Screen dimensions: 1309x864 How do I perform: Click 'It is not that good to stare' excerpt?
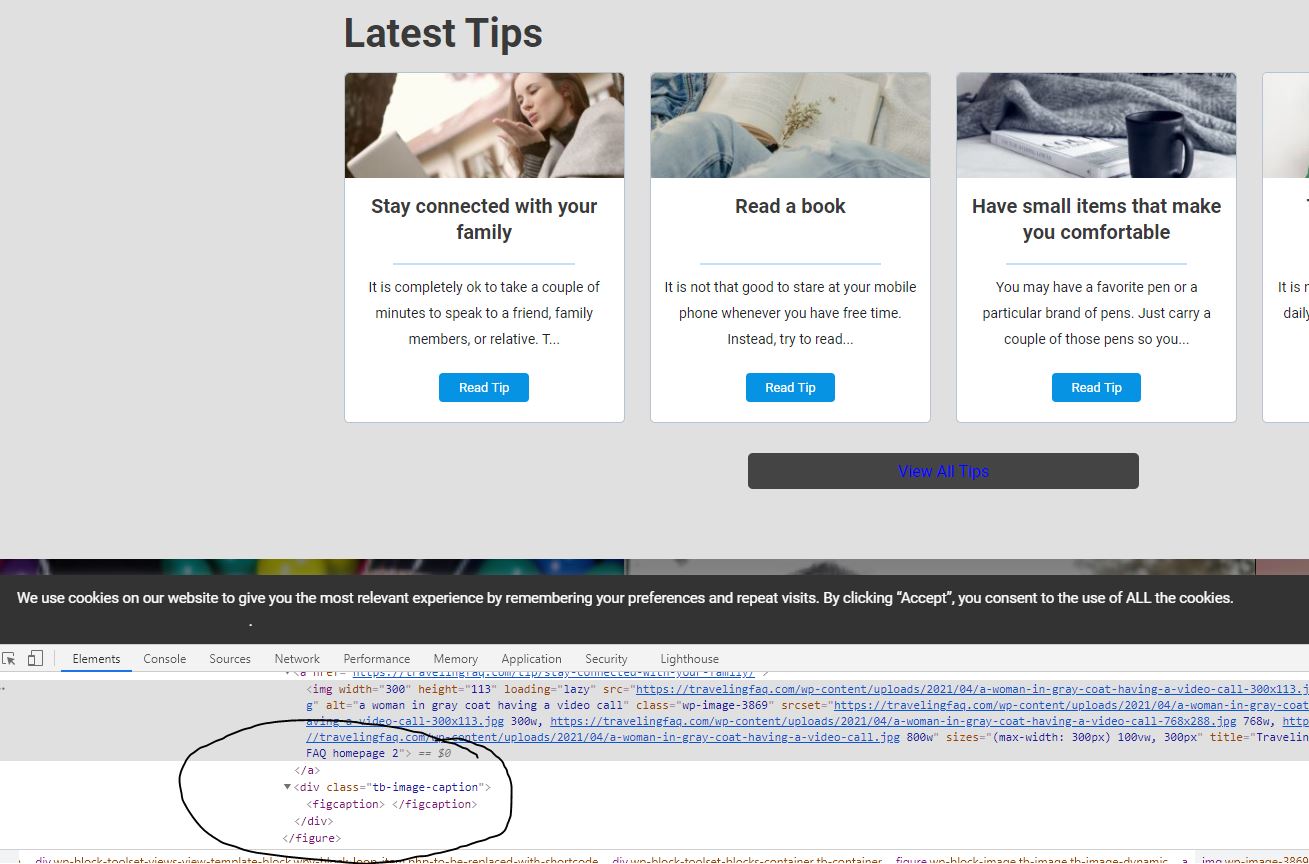[x=790, y=313]
